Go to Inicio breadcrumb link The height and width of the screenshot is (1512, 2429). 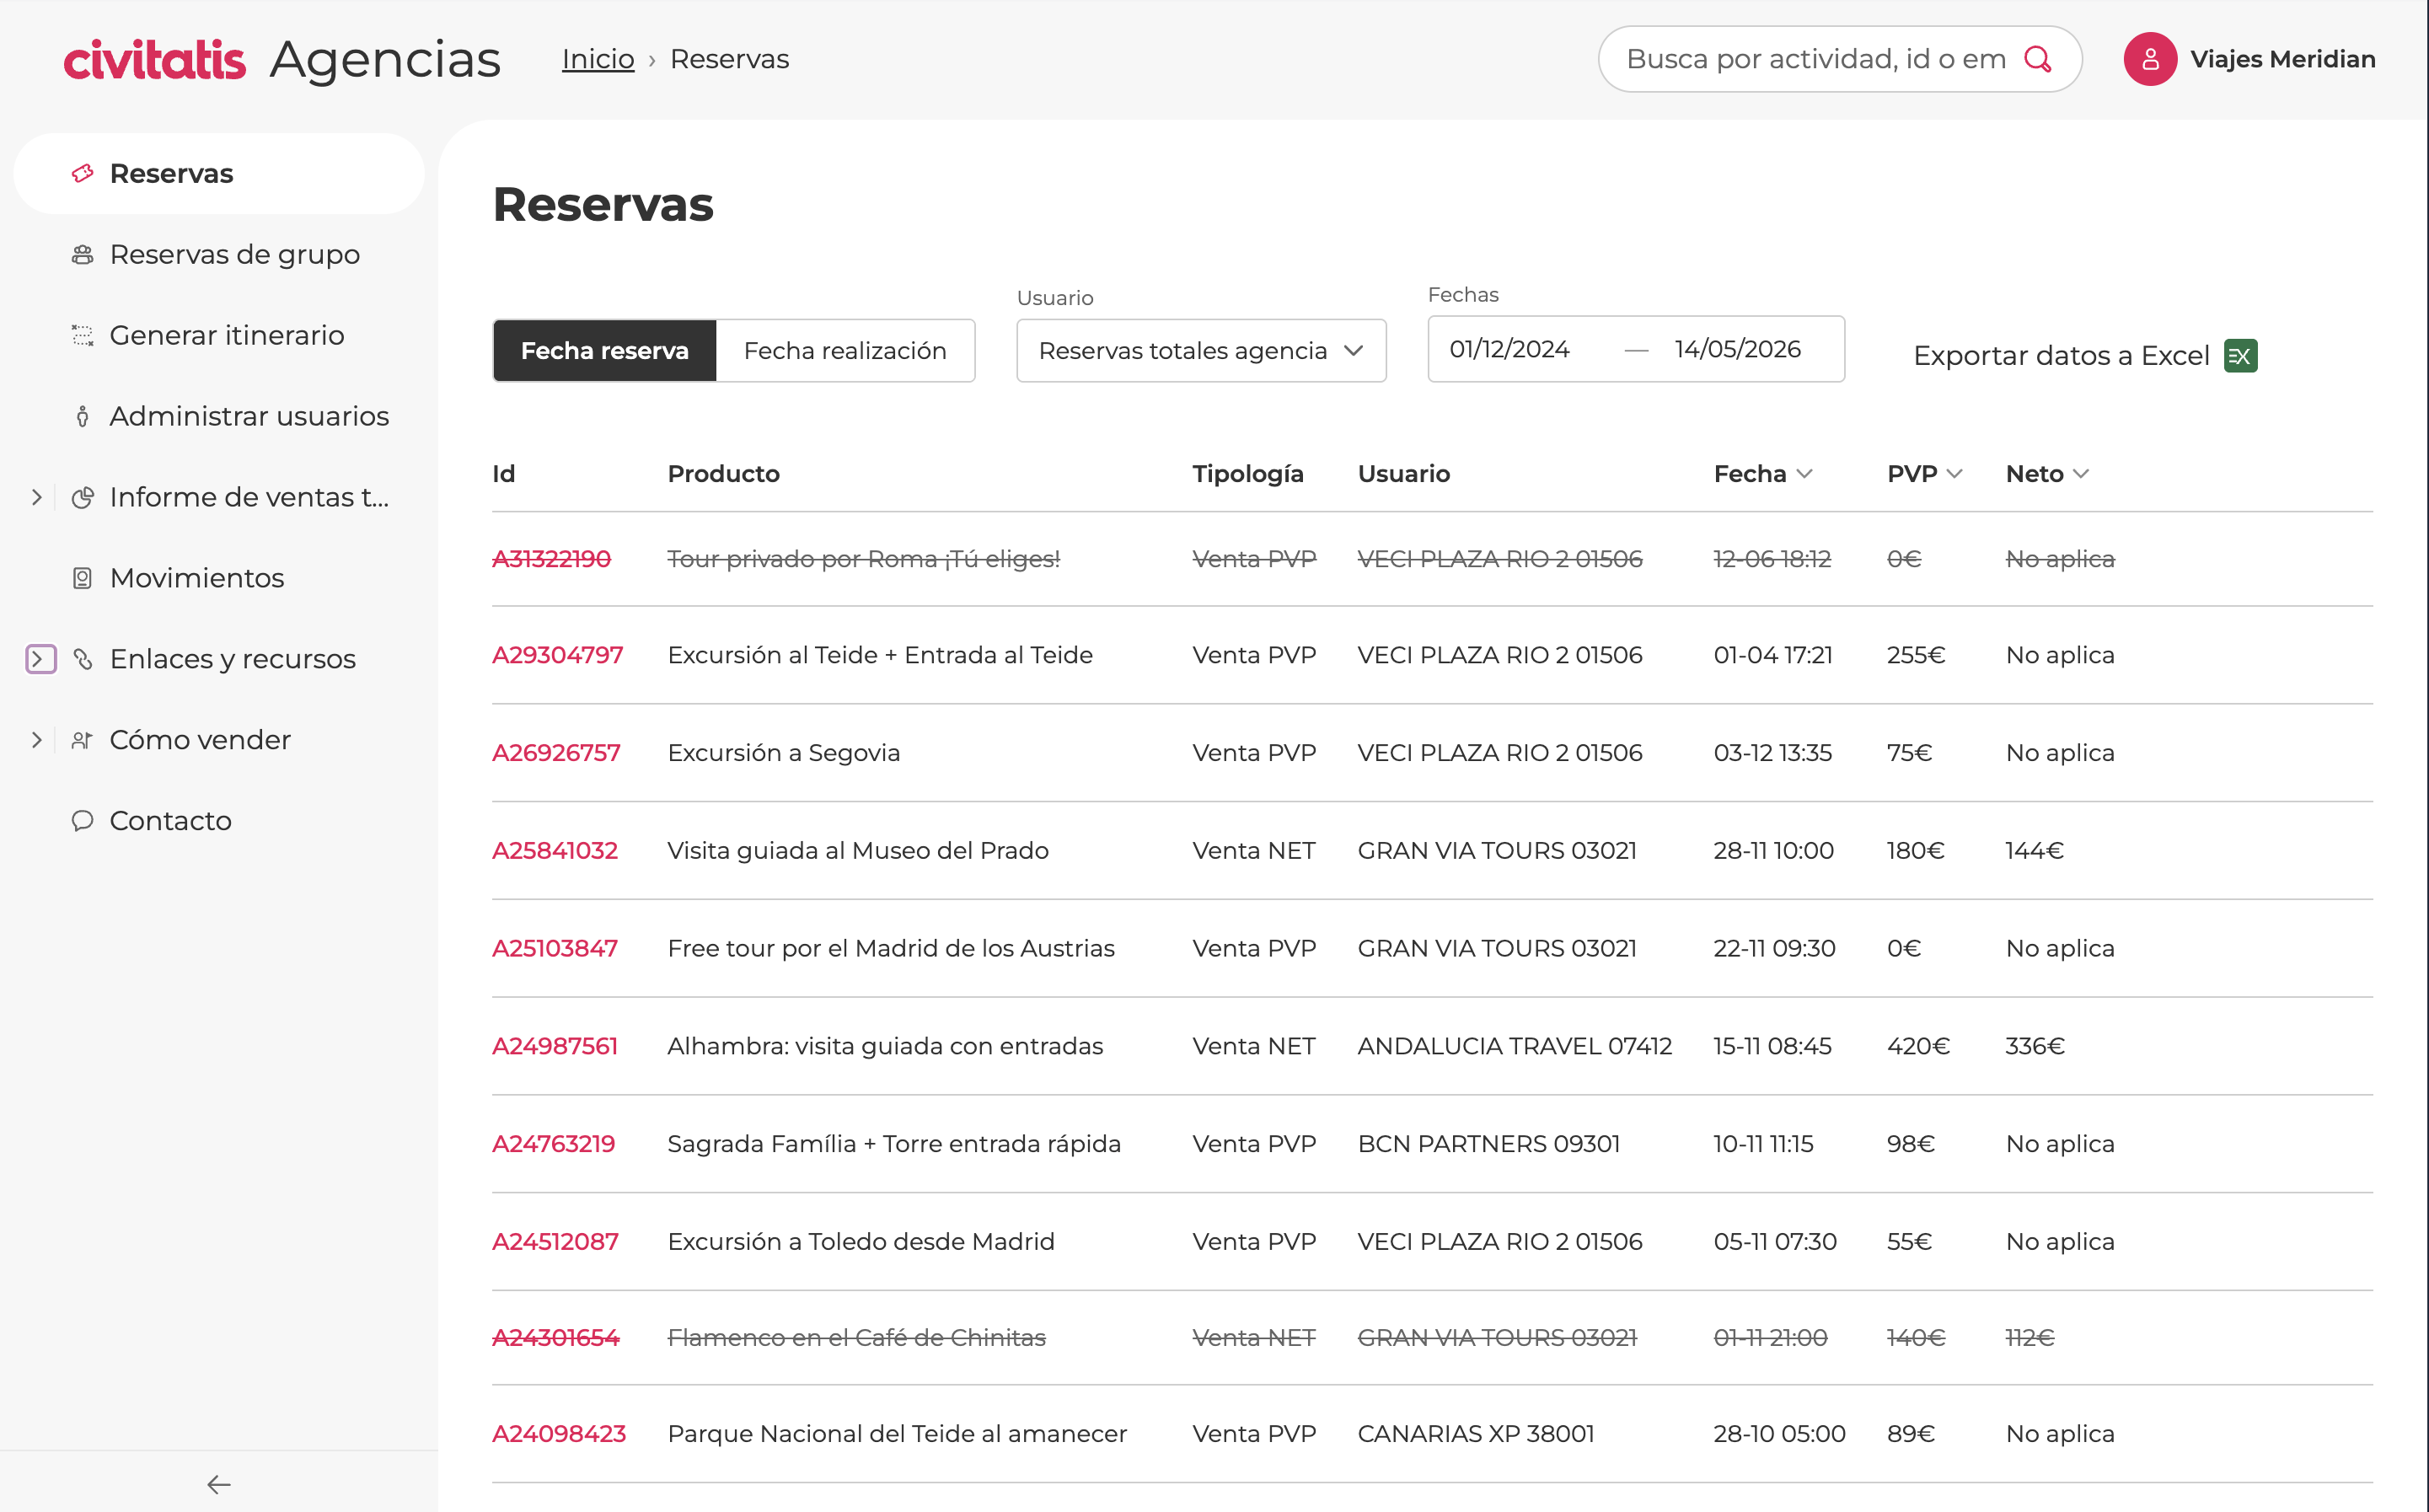(x=598, y=59)
